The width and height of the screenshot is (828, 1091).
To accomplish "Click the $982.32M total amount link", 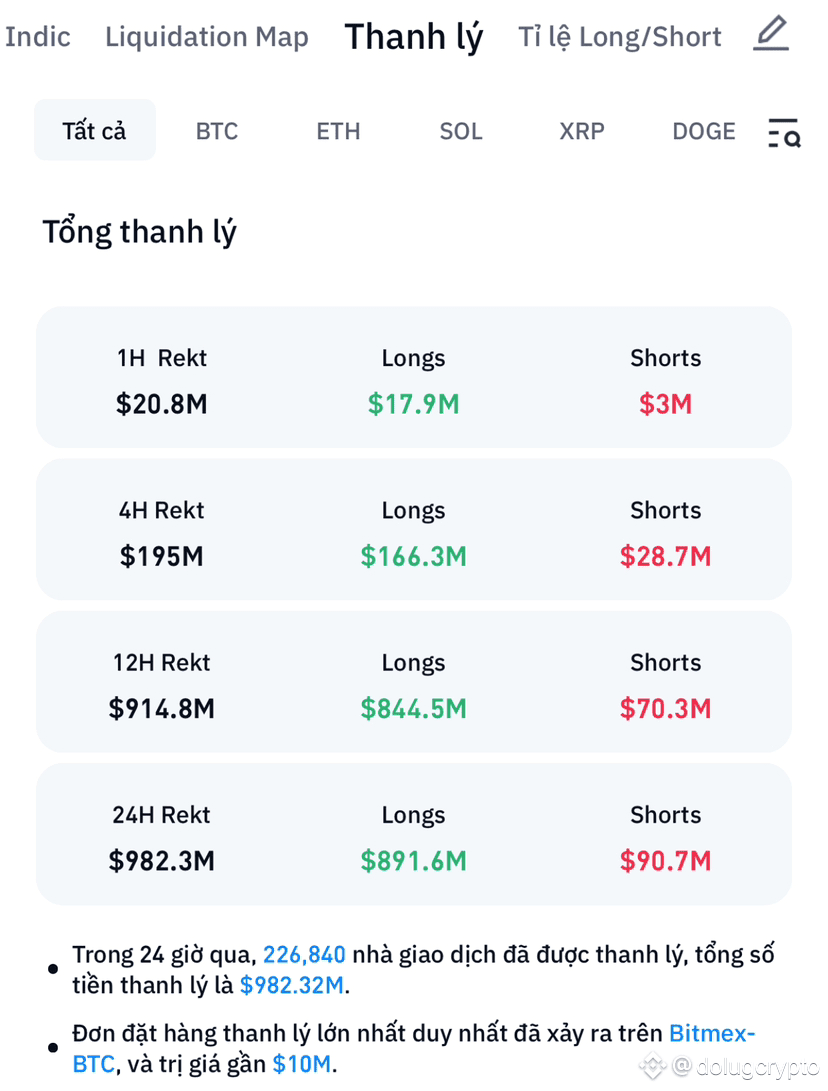I will [292, 985].
